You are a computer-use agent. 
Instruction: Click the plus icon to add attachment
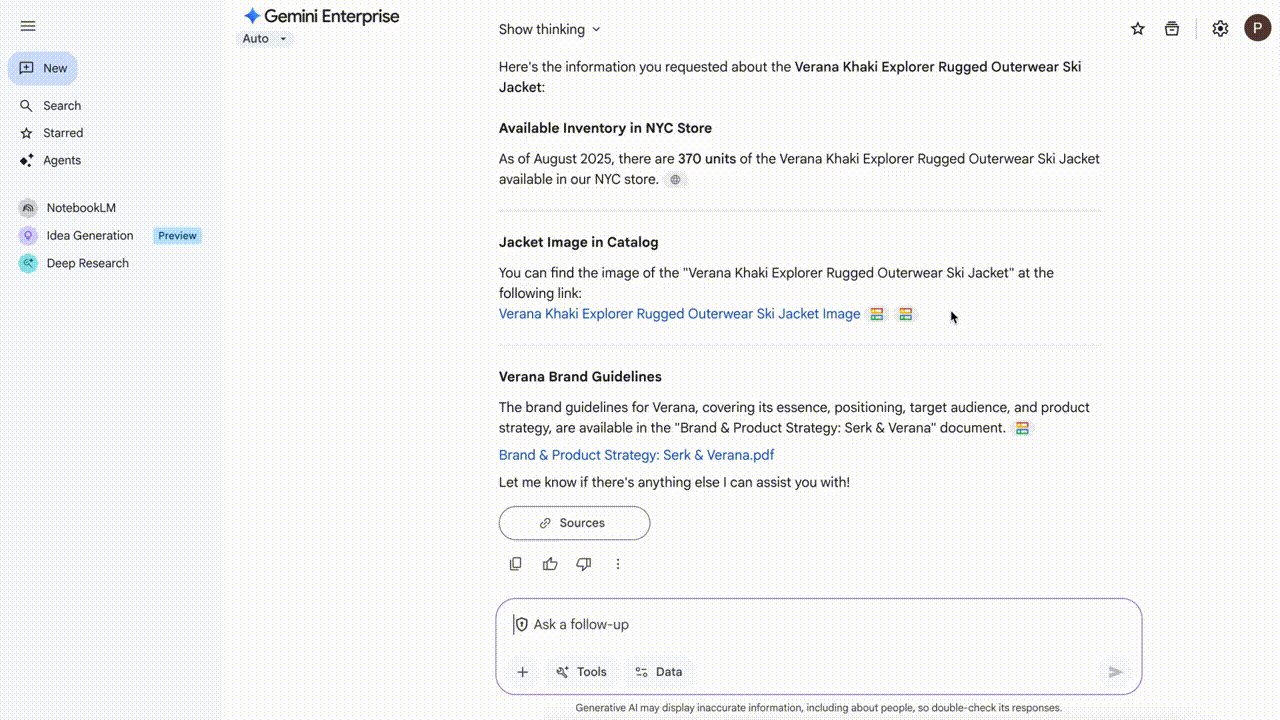pyautogui.click(x=522, y=672)
